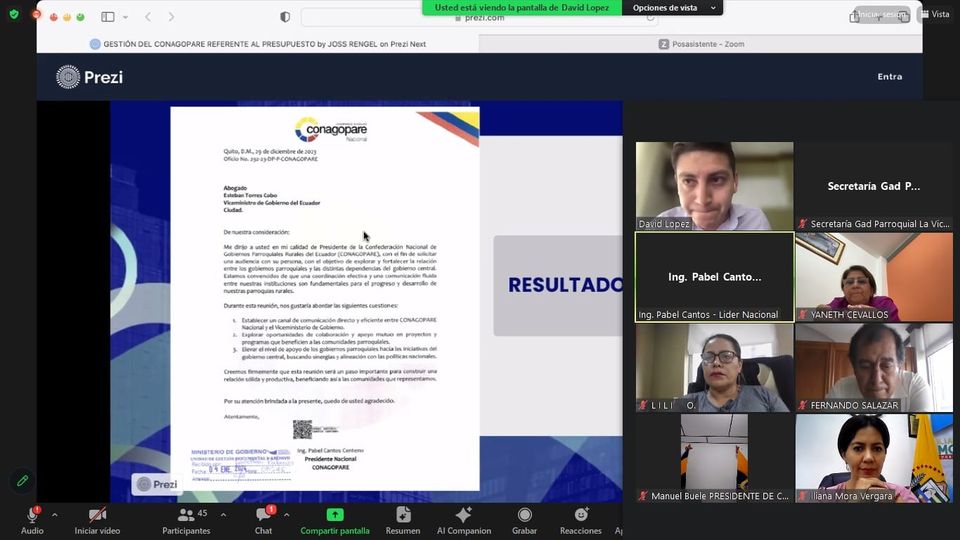
Task: Toggle Grabar to record the meeting
Action: point(524,515)
